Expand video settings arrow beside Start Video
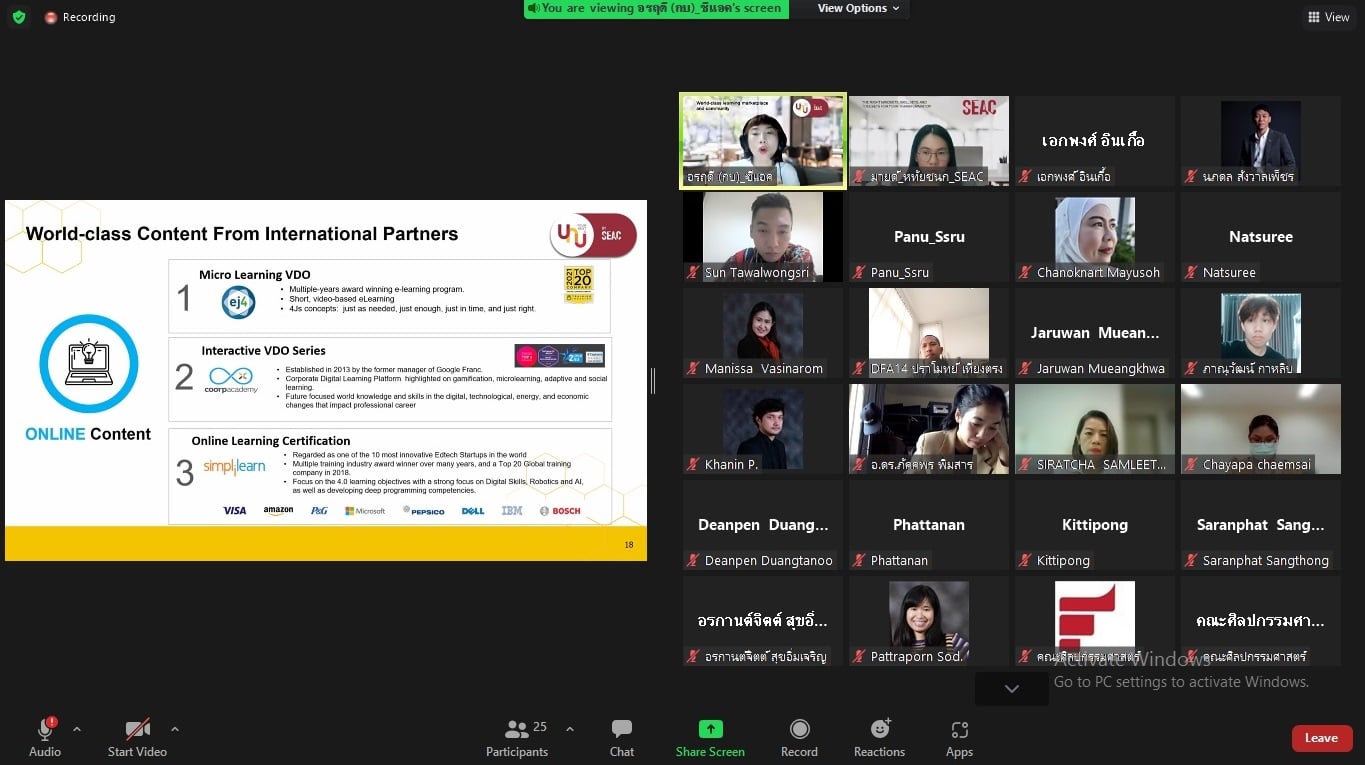 point(175,729)
